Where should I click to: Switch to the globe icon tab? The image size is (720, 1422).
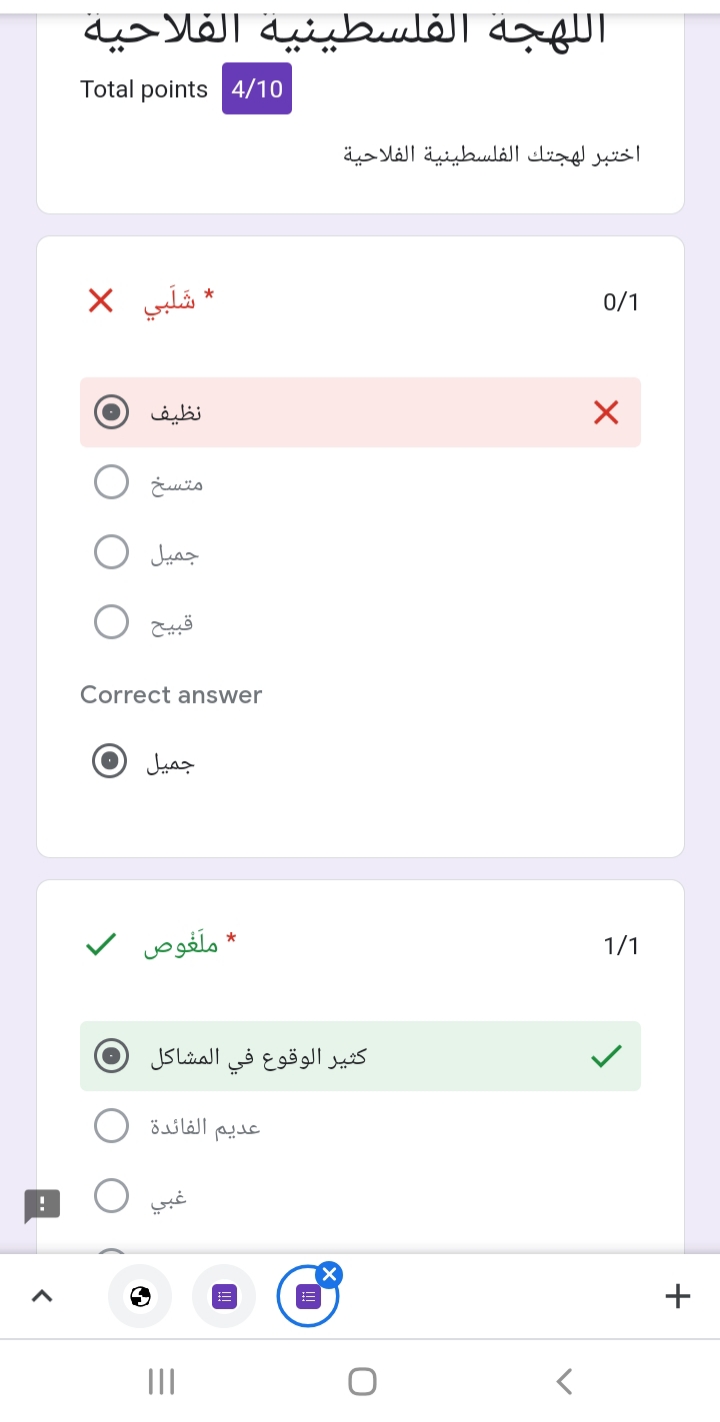click(140, 1297)
